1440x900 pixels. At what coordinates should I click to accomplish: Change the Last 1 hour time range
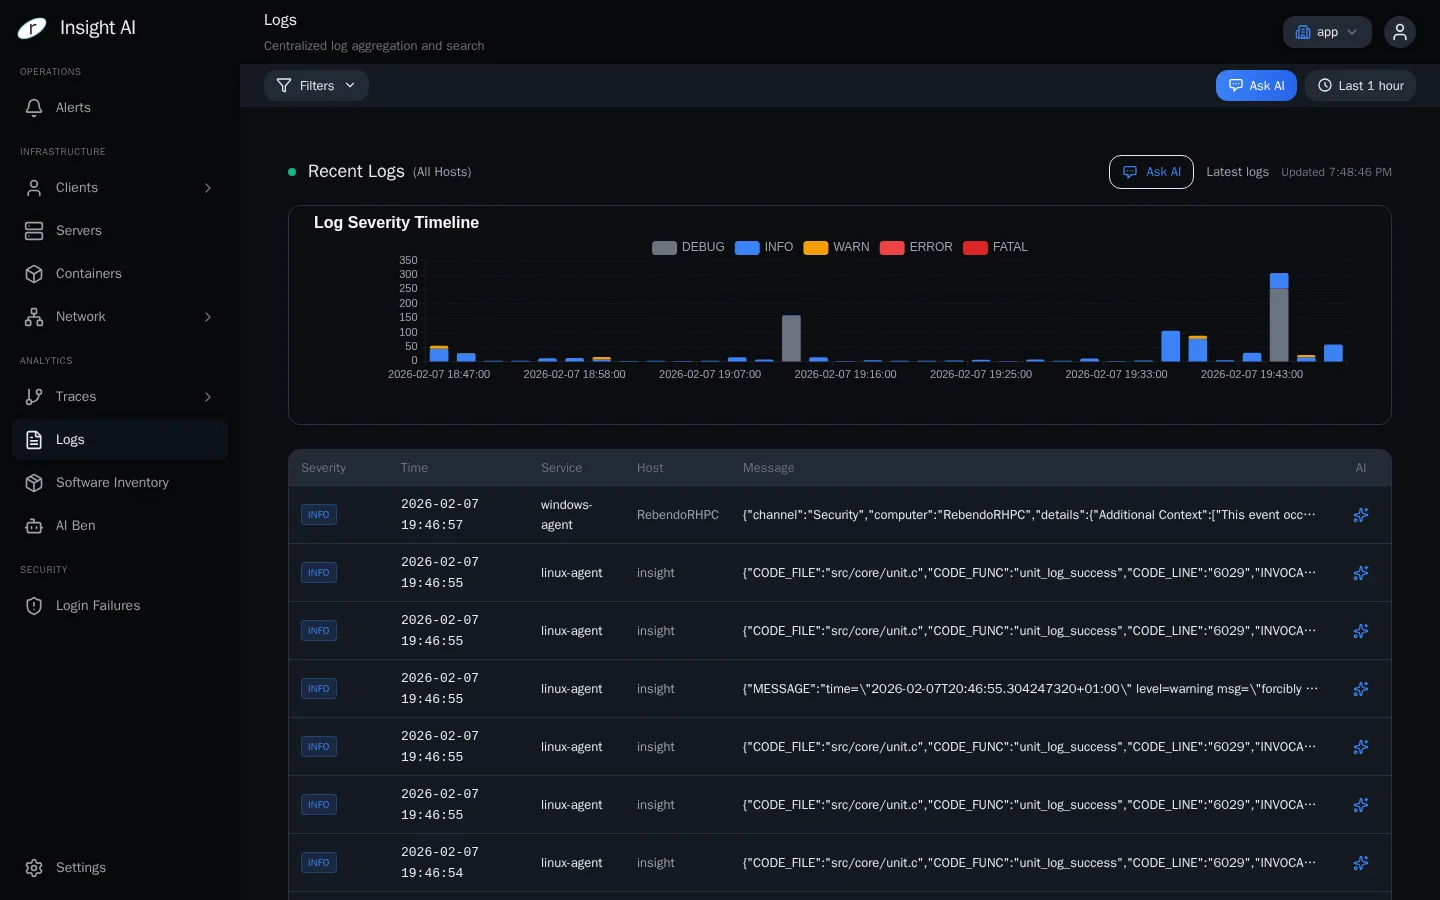click(1360, 86)
